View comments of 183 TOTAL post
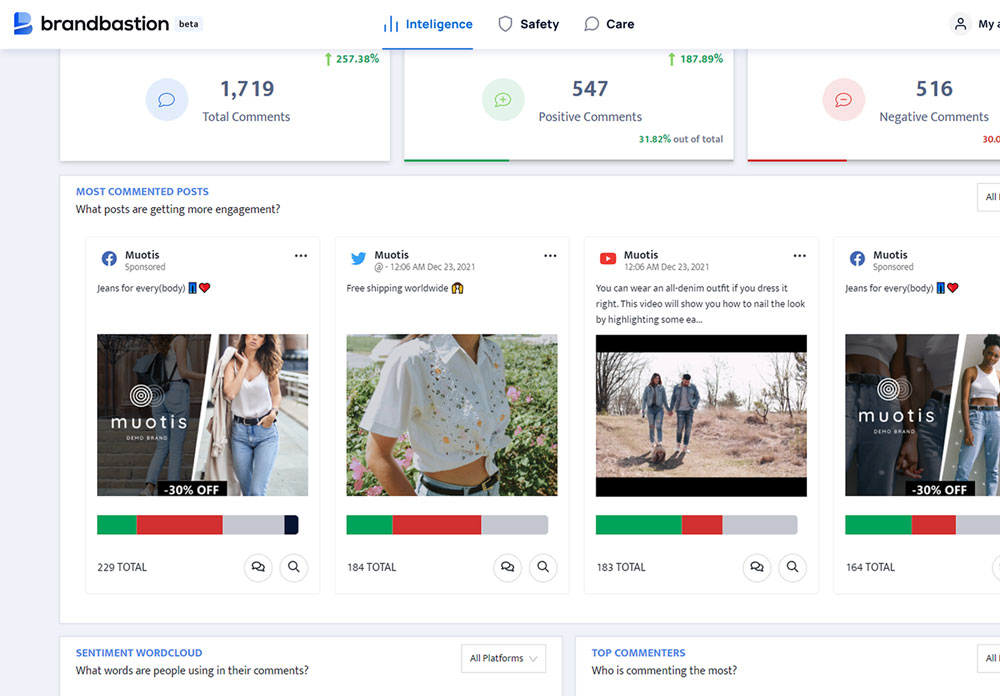The height and width of the screenshot is (696, 1000). (x=757, y=567)
